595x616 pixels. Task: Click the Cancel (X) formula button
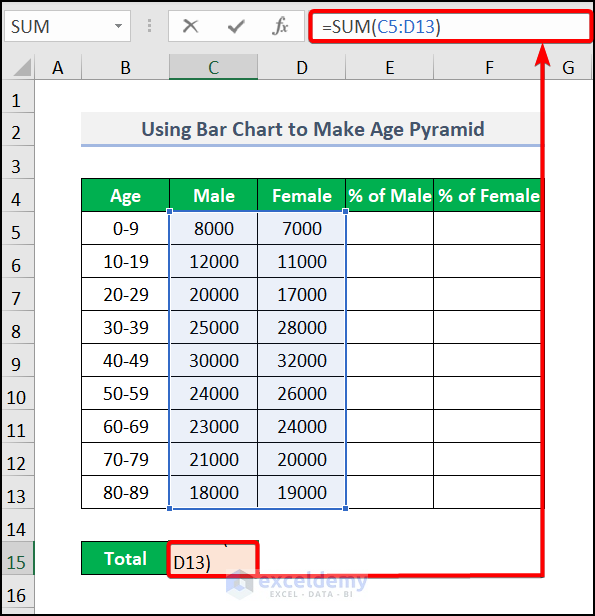[190, 26]
